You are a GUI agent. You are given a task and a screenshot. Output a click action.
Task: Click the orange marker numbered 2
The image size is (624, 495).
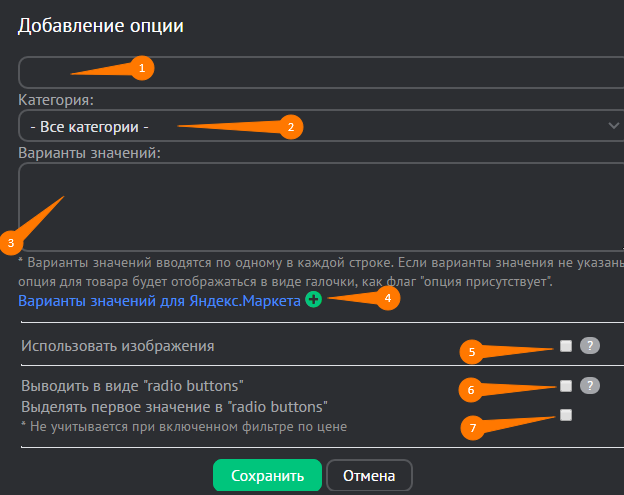(290, 127)
